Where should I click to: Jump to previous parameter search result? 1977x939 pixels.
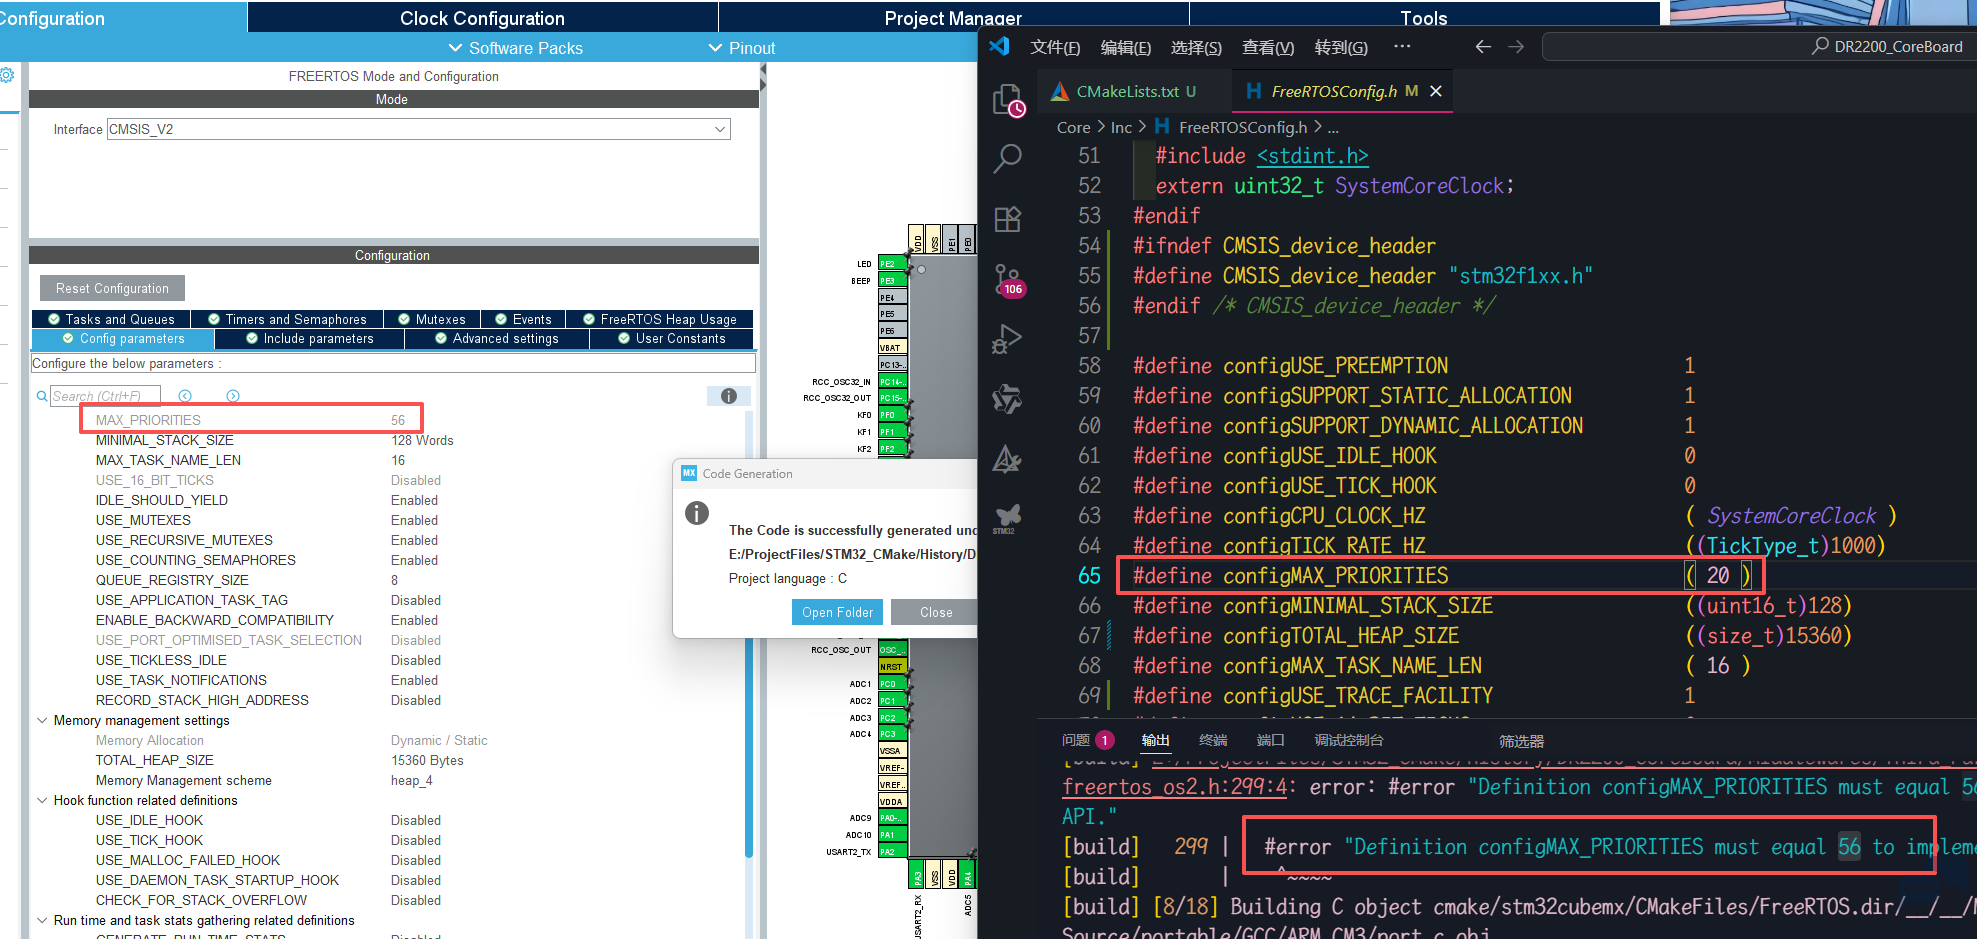pyautogui.click(x=185, y=396)
